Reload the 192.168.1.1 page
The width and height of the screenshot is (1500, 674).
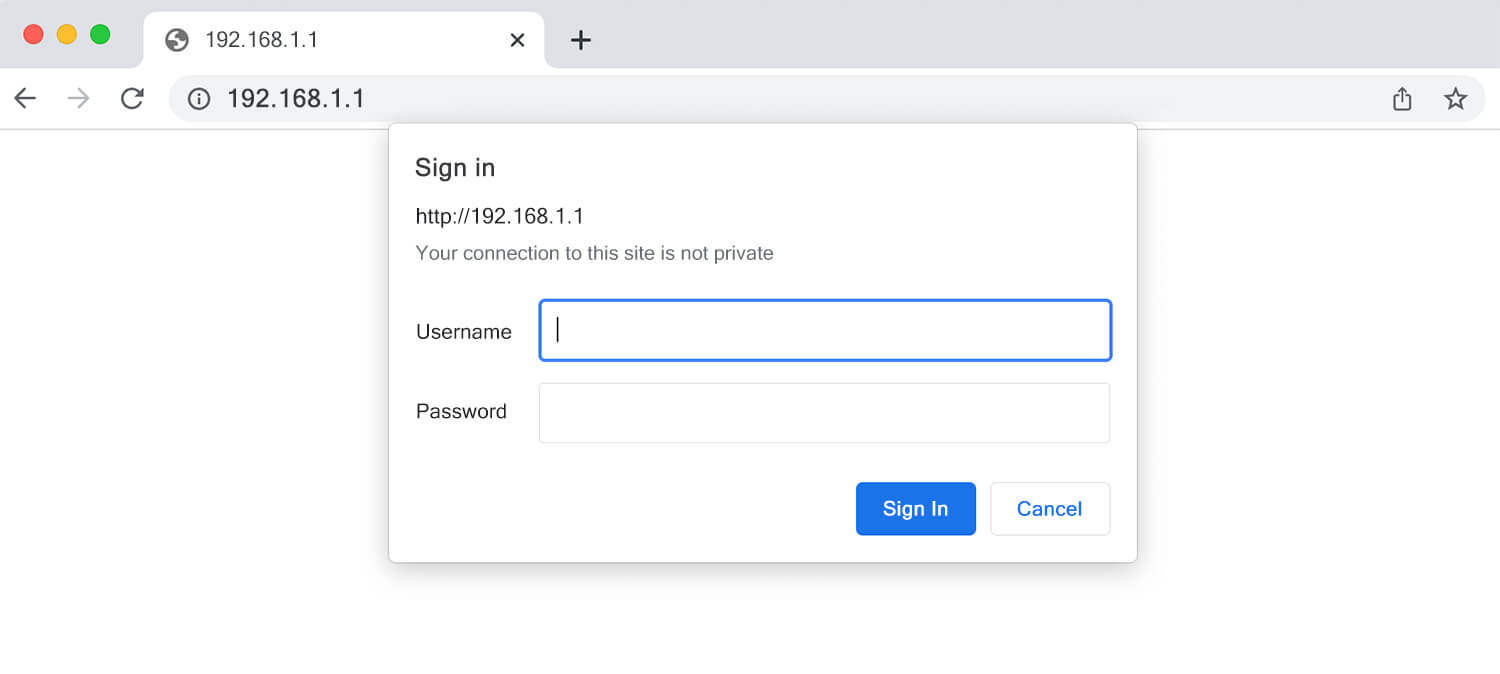tap(132, 98)
